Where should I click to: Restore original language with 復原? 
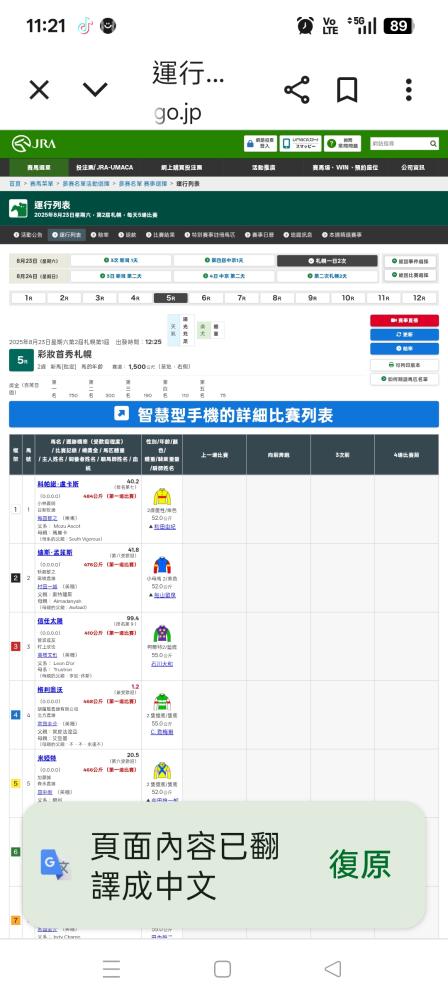pyautogui.click(x=360, y=865)
